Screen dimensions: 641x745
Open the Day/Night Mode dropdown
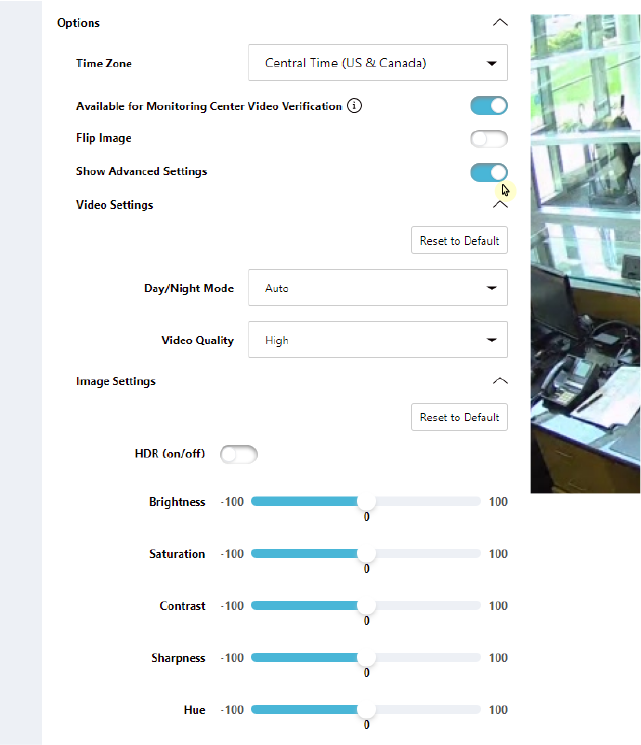378,288
